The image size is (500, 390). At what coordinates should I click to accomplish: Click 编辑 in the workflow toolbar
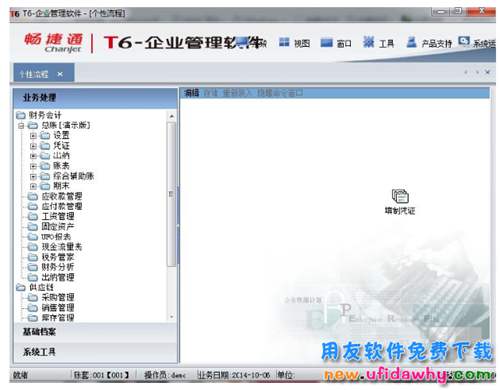tap(191, 93)
